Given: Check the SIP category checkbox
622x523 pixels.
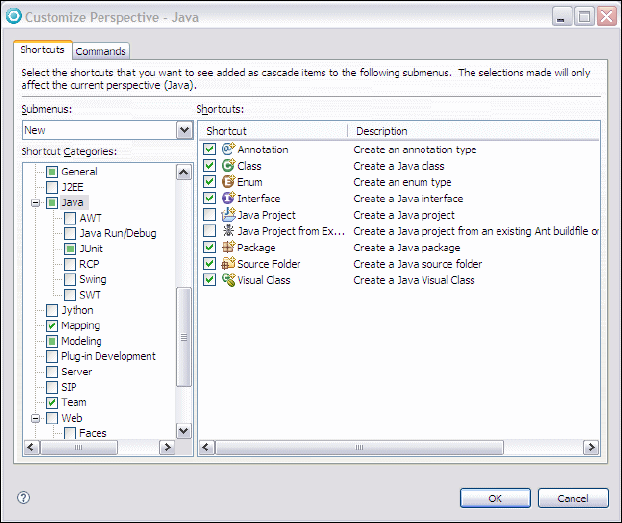Looking at the screenshot, I should (x=52, y=387).
